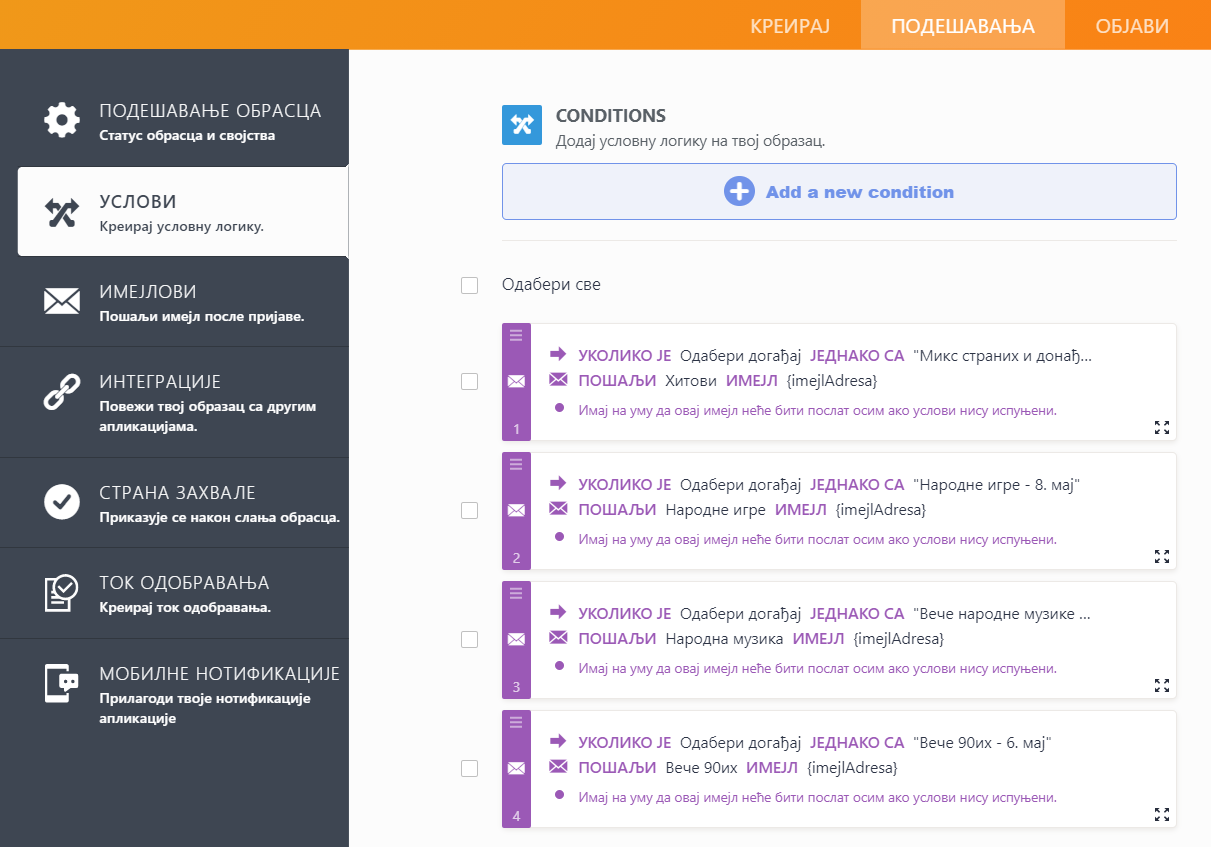
Task: Click the blue Conditions header icon
Action: point(522,125)
